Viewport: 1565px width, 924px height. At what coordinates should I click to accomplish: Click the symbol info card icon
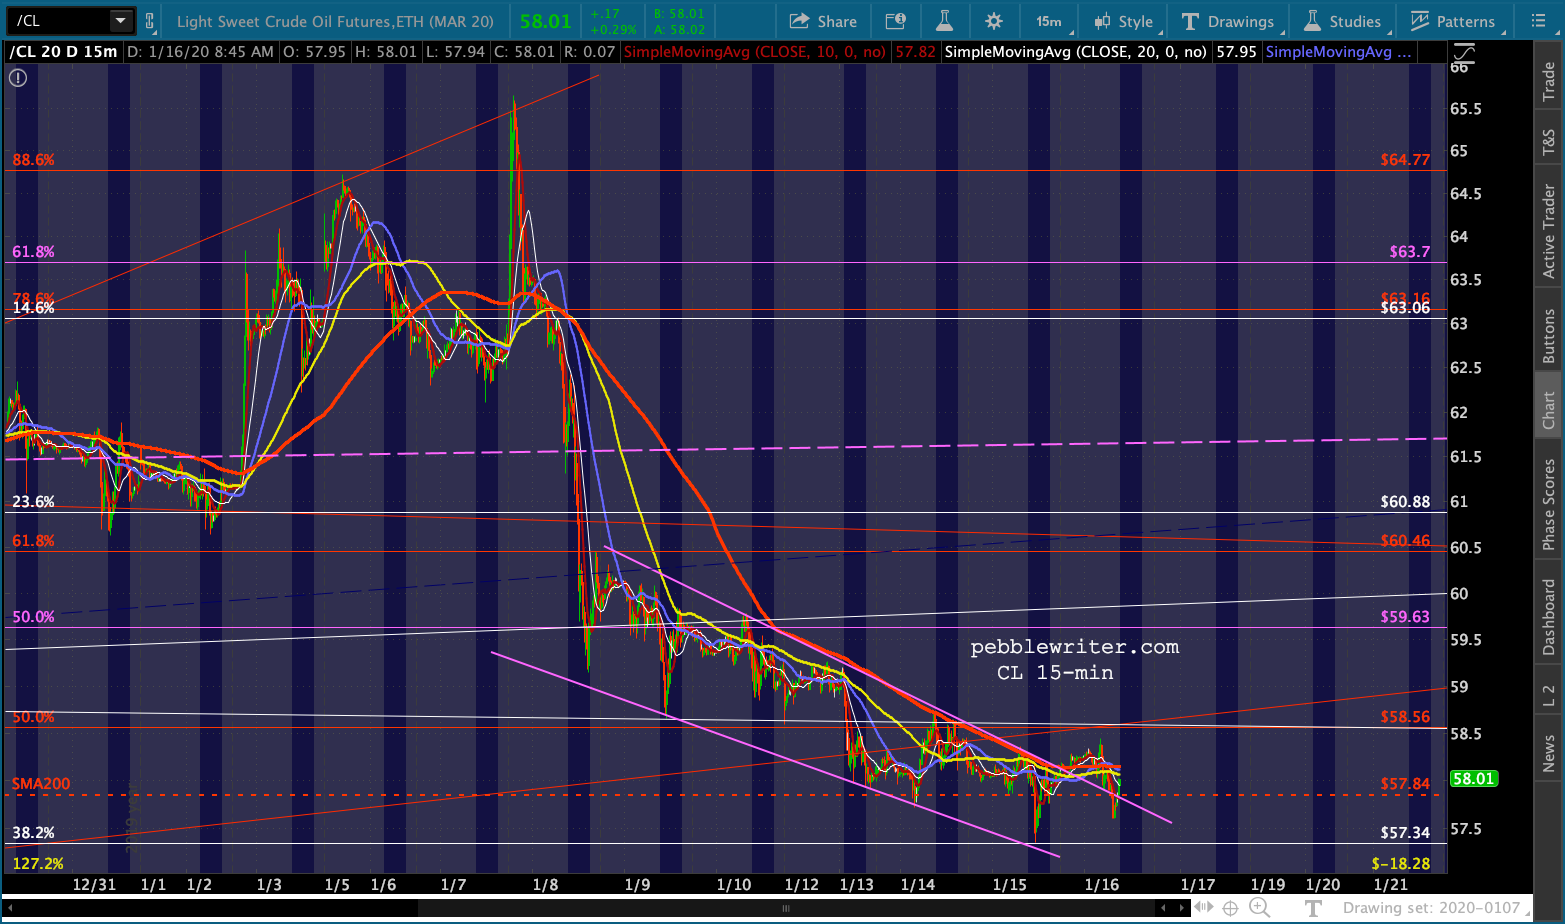pyautogui.click(x=895, y=21)
